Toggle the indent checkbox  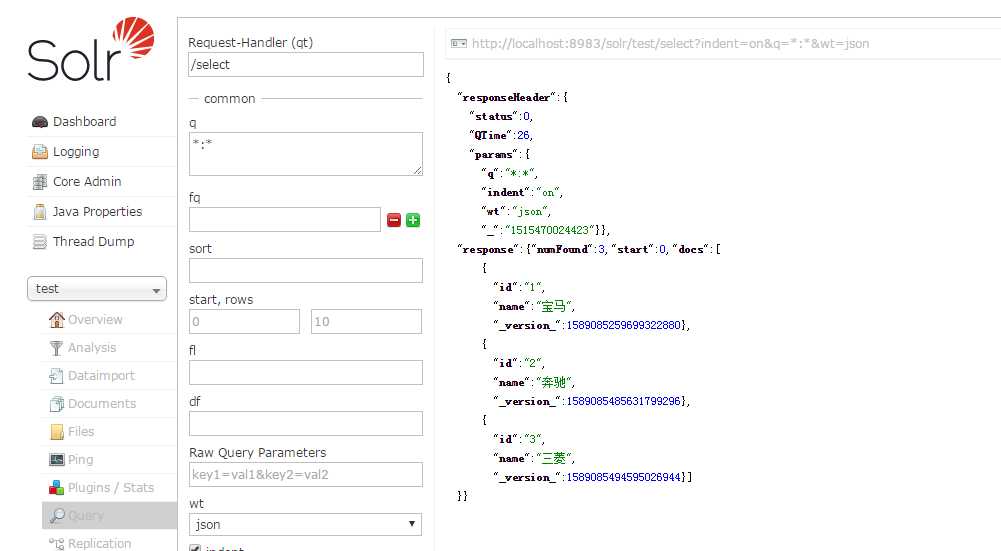pos(195,548)
